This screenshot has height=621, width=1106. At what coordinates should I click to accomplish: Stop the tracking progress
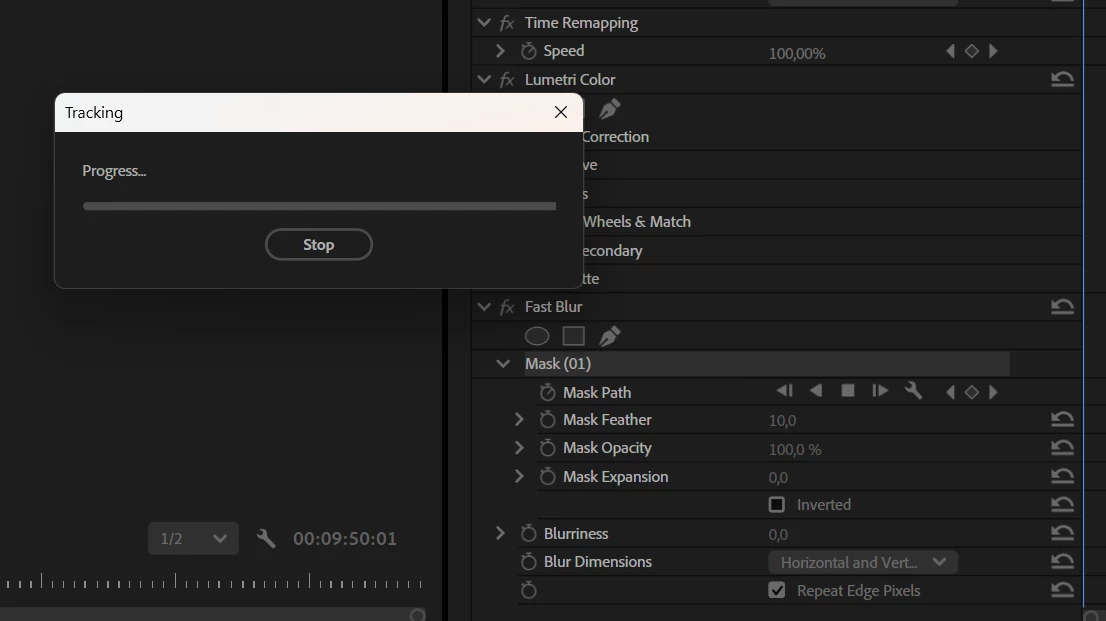pyautogui.click(x=319, y=244)
